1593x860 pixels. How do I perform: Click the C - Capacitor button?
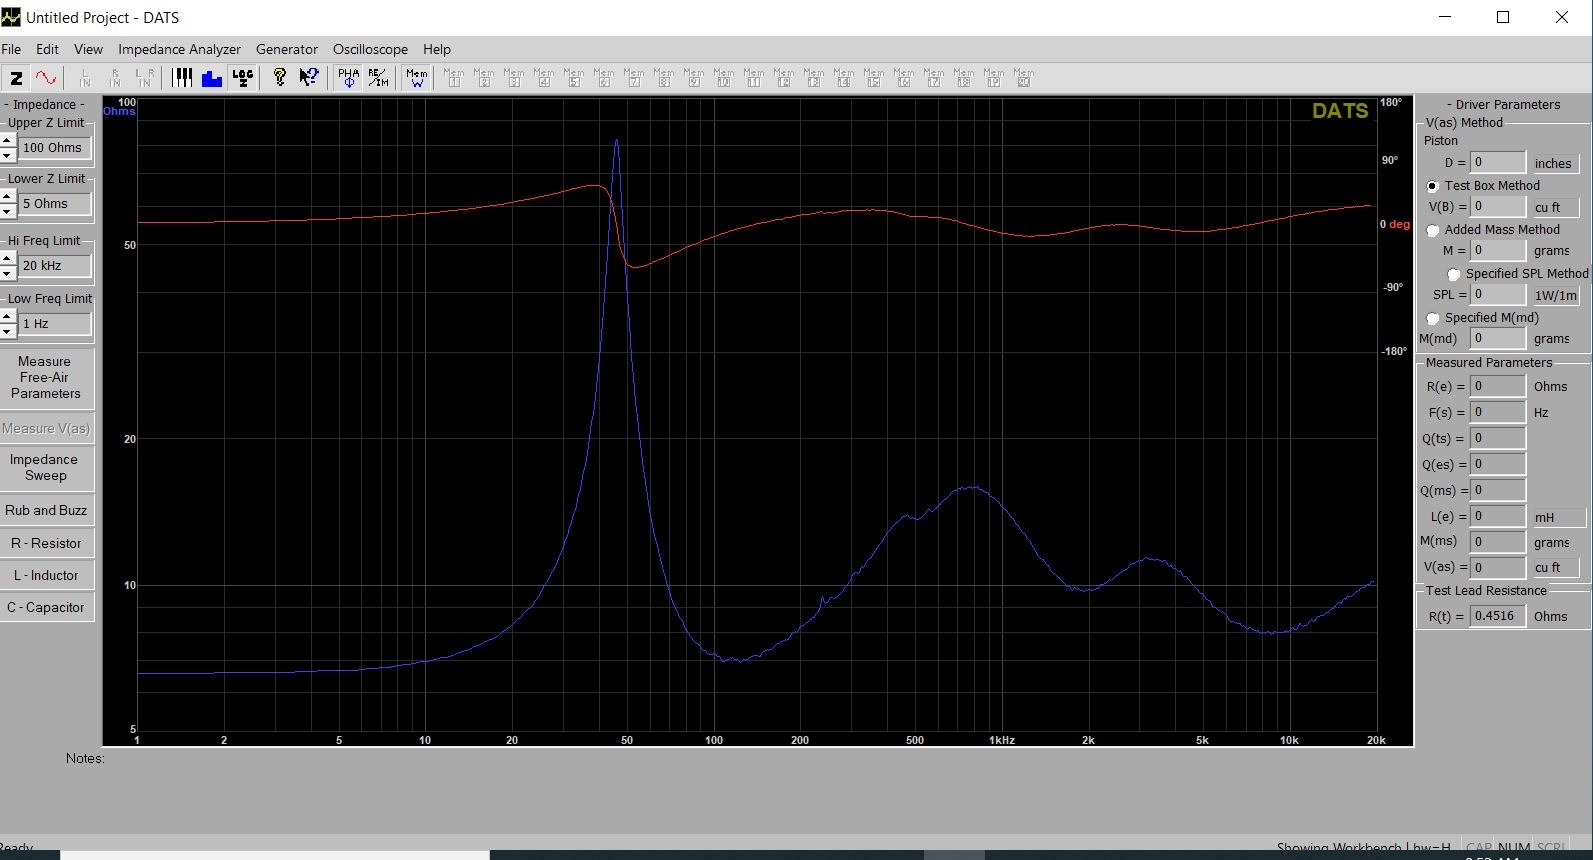pos(46,607)
